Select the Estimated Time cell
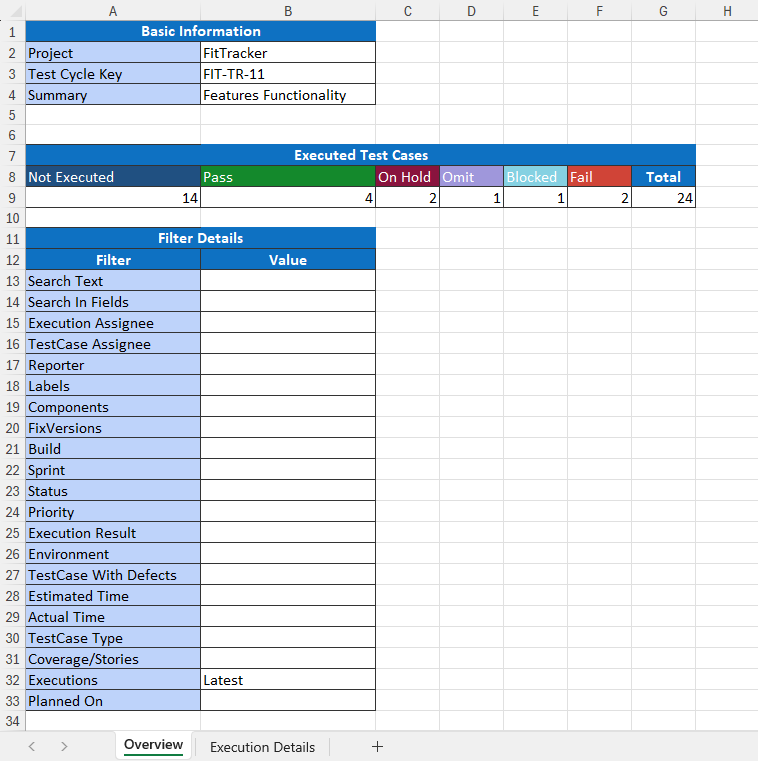This screenshot has height=761, width=758. tap(113, 596)
